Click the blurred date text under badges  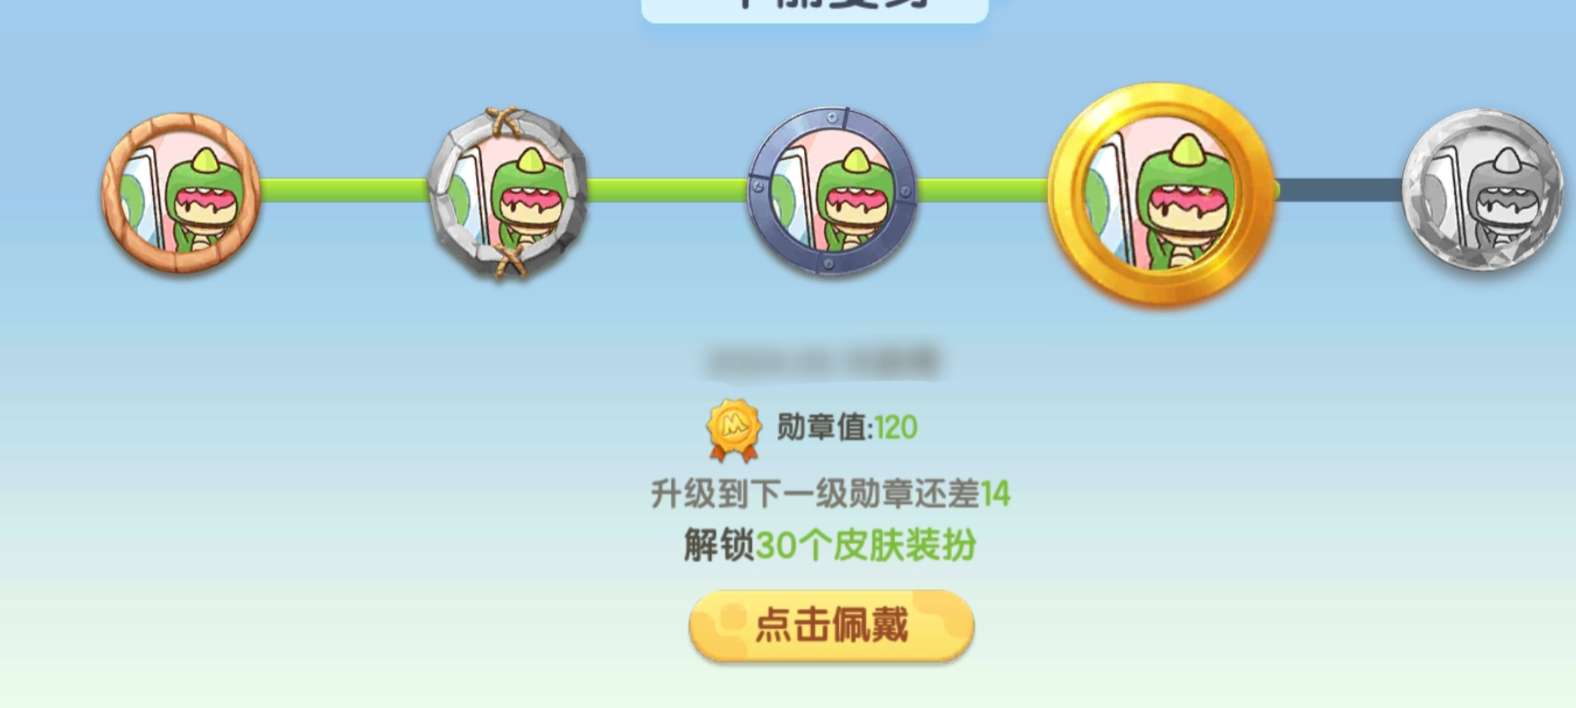point(822,361)
